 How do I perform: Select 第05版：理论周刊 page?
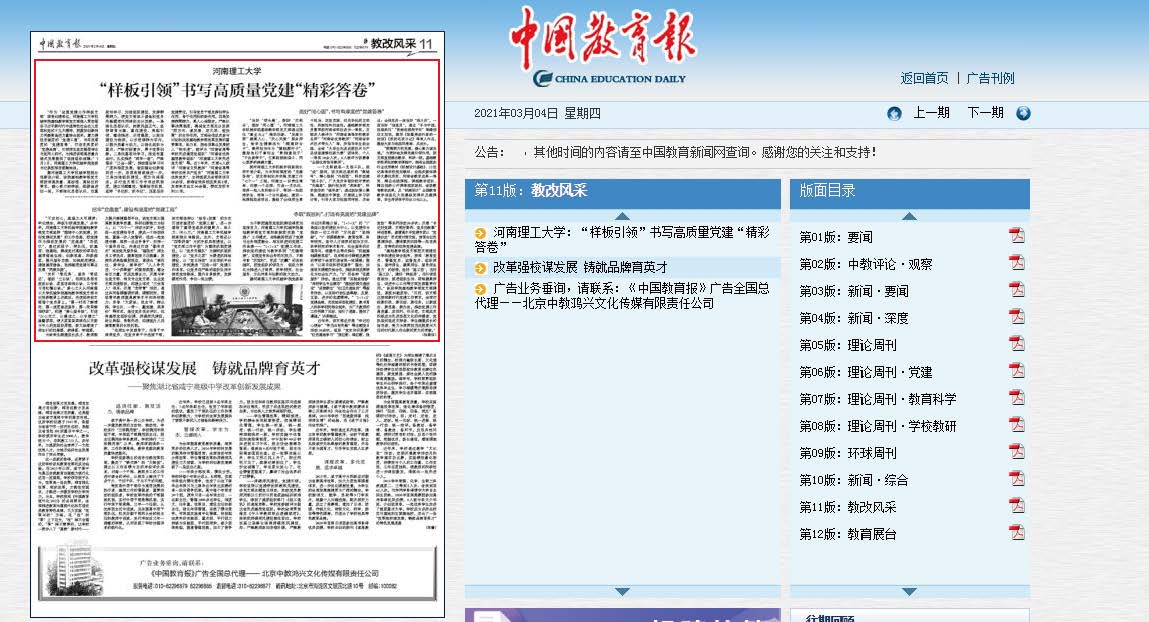848,345
